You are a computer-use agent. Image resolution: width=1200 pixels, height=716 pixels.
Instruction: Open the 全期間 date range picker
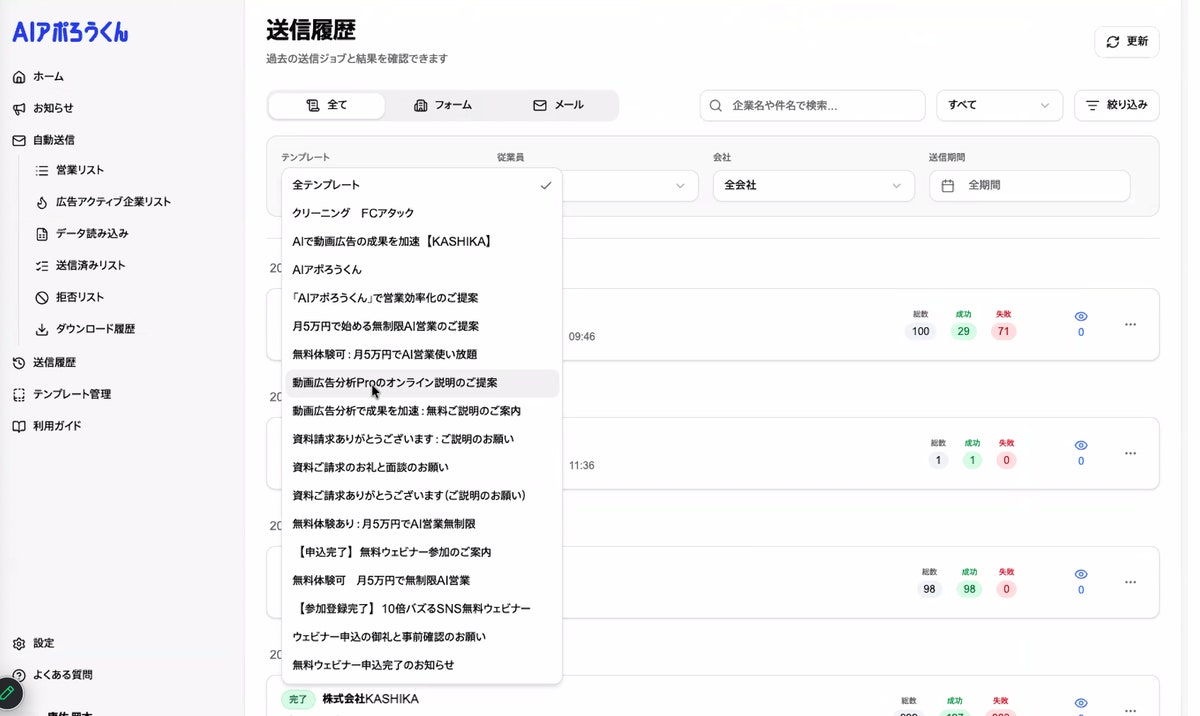click(x=1030, y=186)
